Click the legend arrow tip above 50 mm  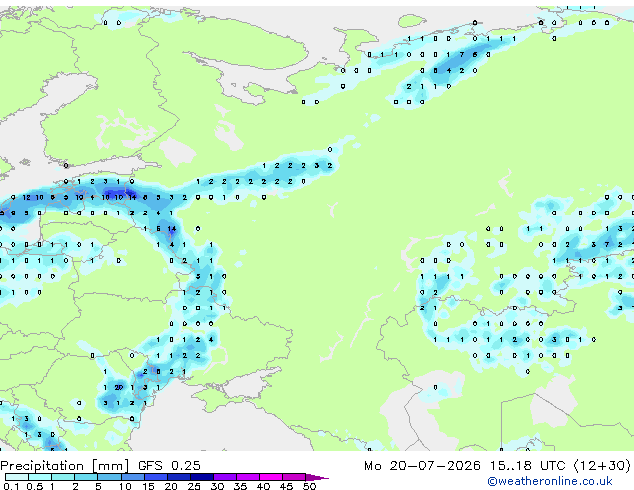(317, 477)
